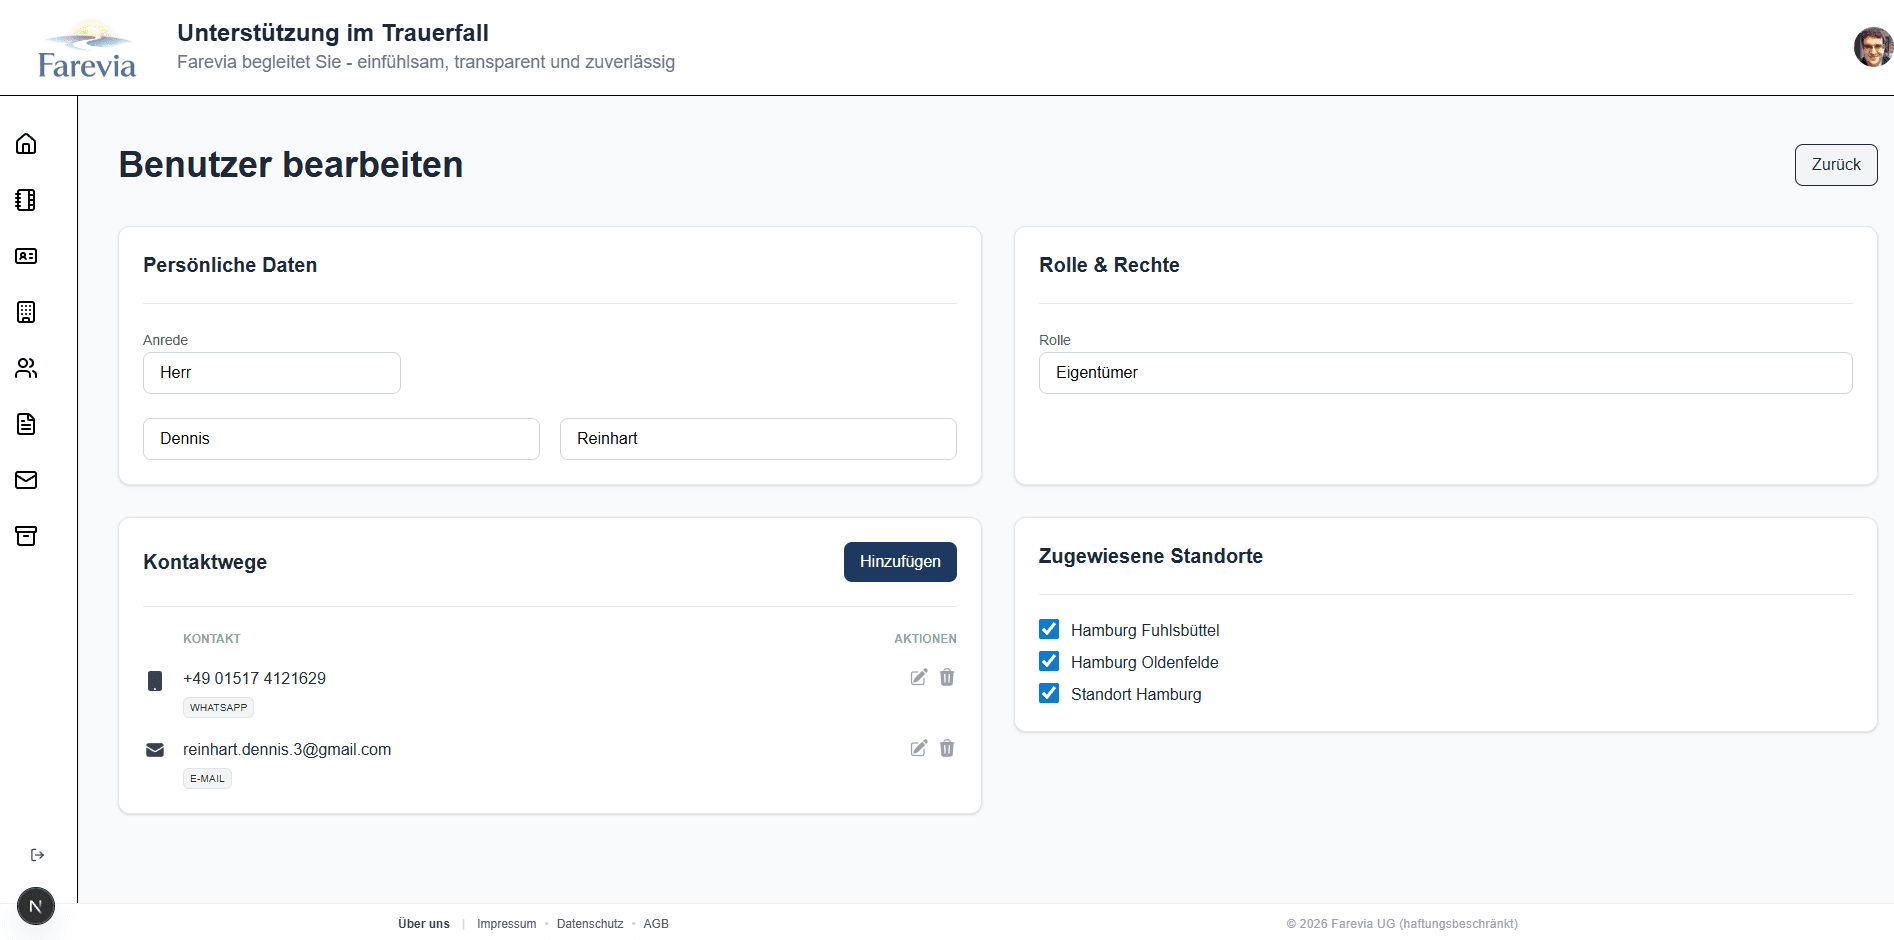Screen dimensions: 1894x940
Task: Click the round N badge icon
Action: [36, 906]
